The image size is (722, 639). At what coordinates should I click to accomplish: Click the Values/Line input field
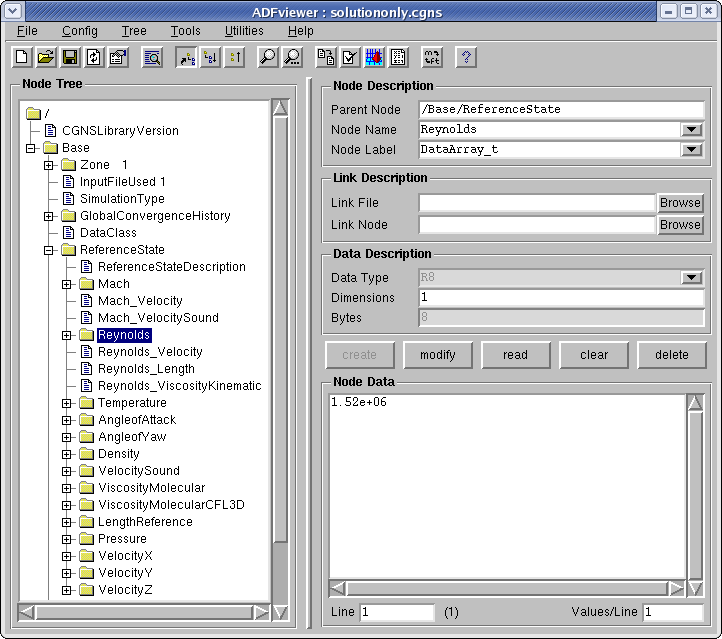coord(673,612)
